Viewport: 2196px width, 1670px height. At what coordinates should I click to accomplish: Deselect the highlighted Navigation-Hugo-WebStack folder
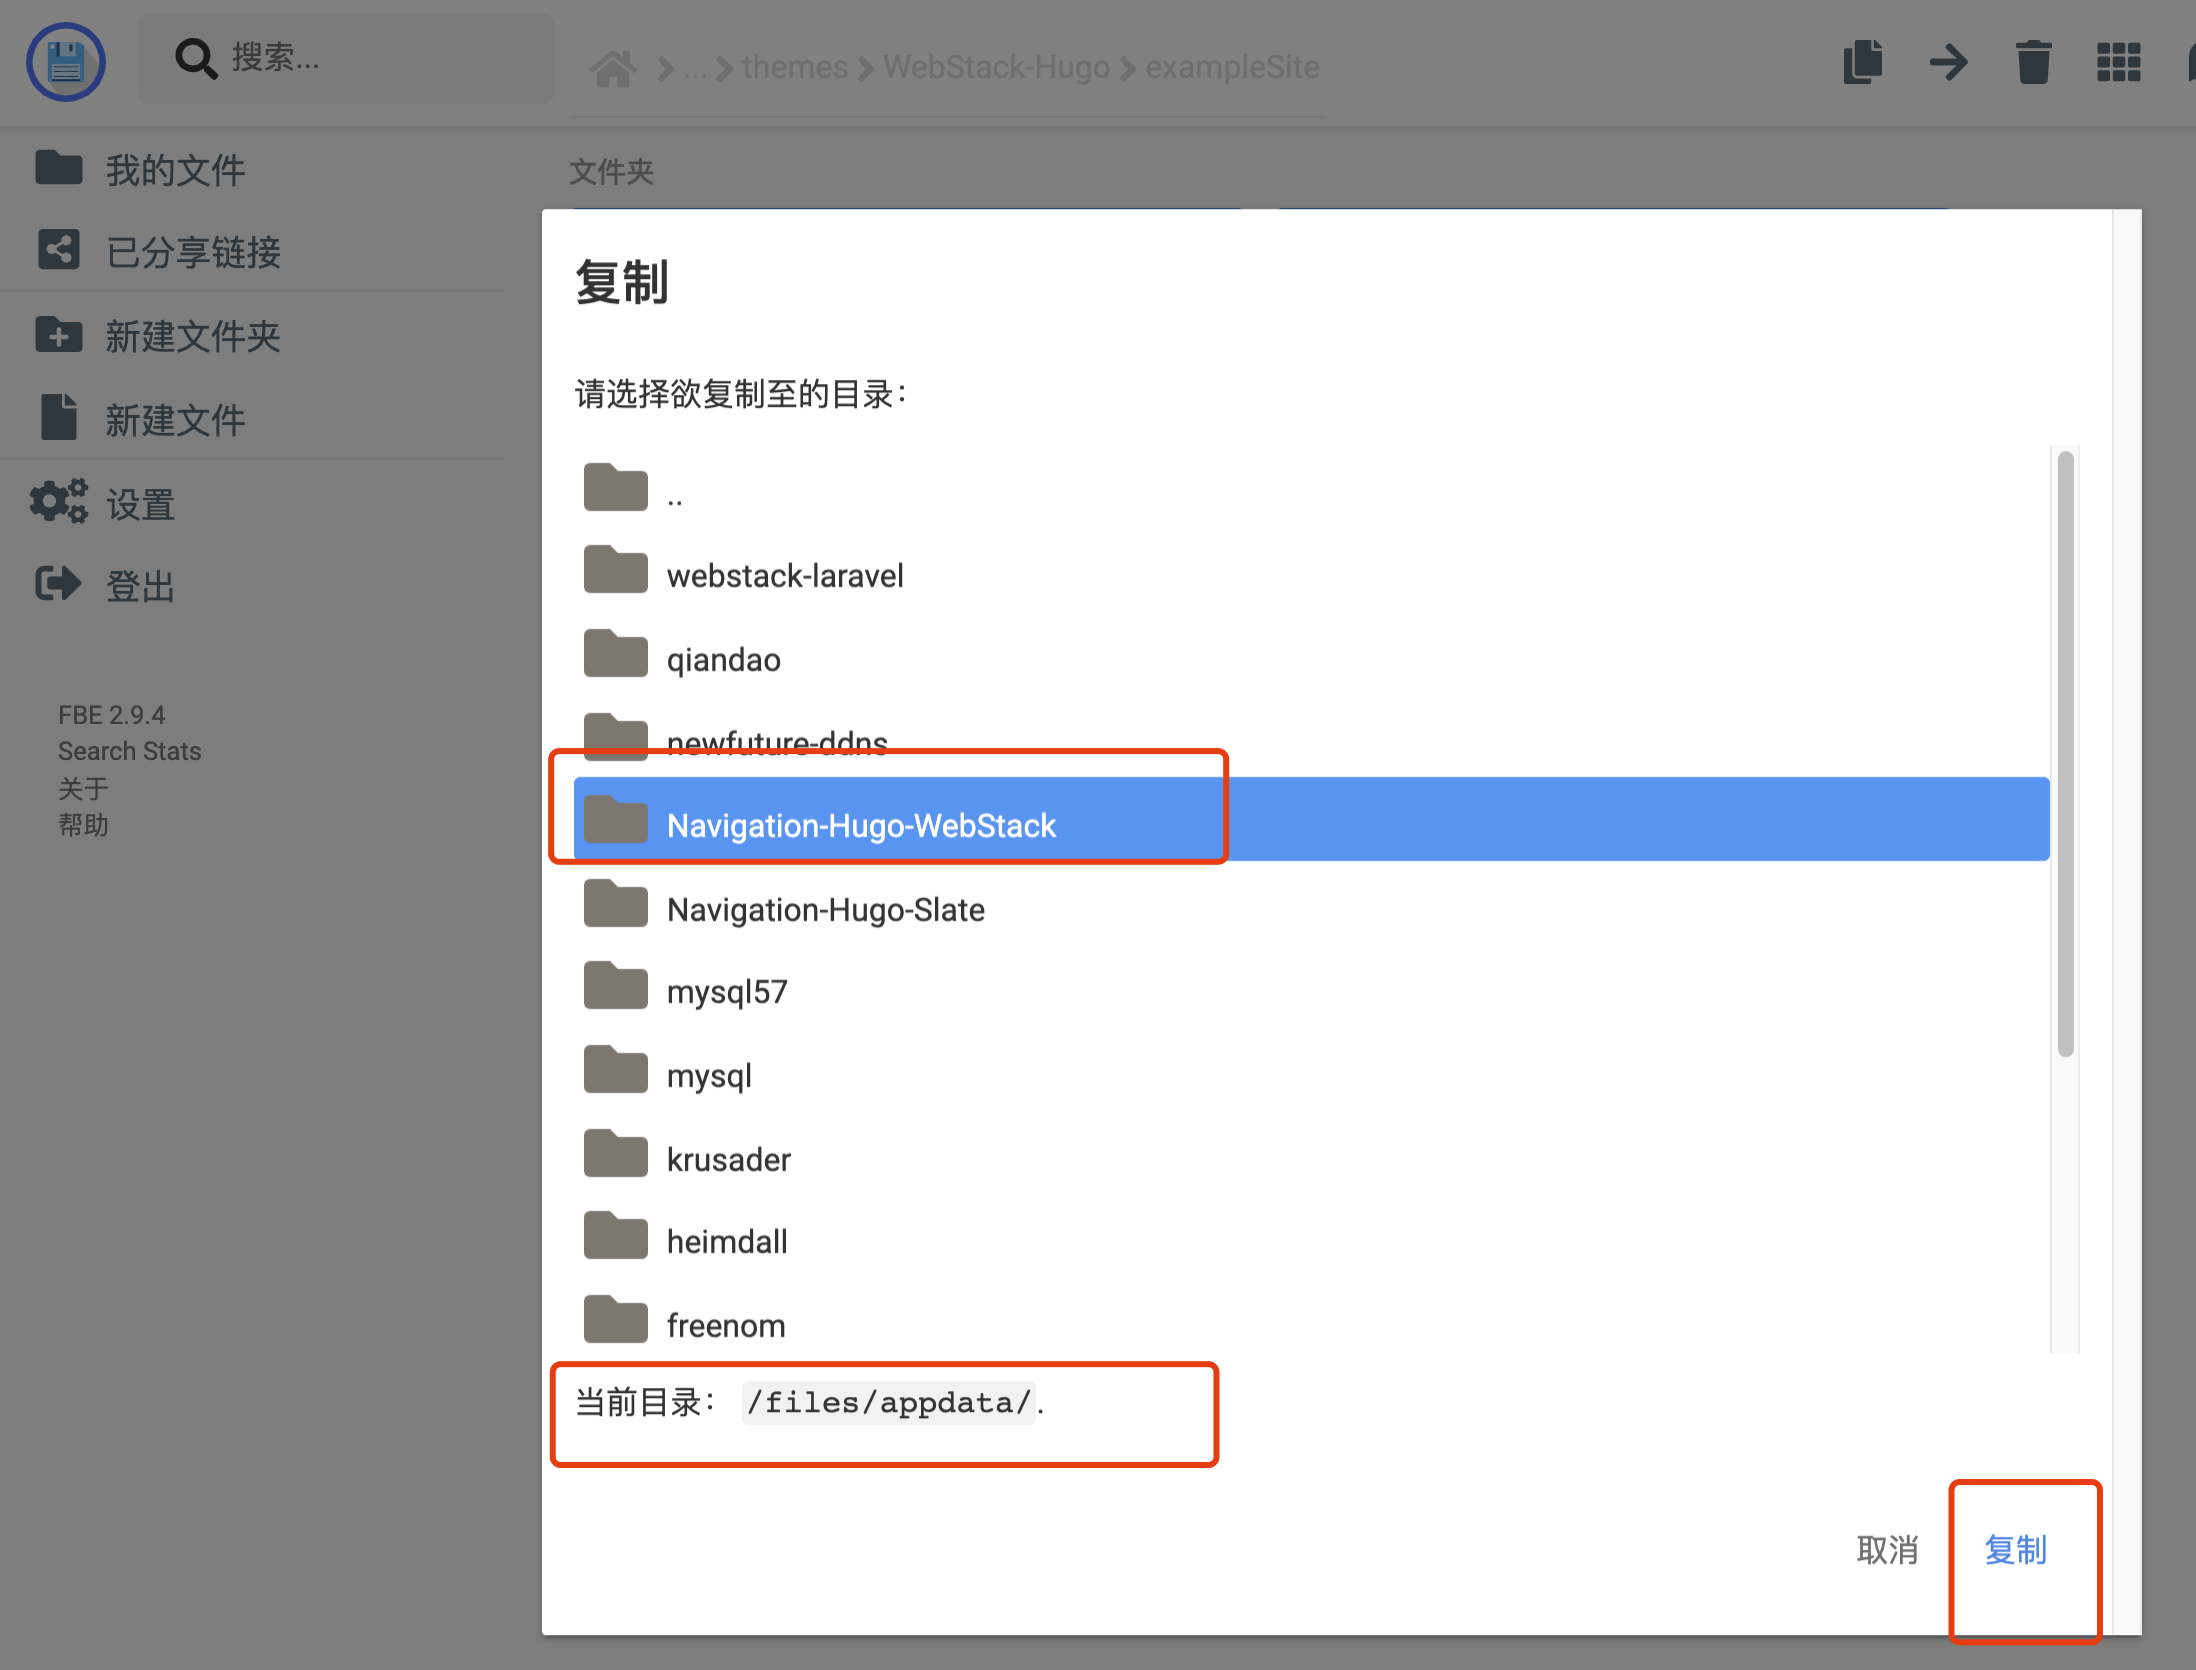coord(861,825)
